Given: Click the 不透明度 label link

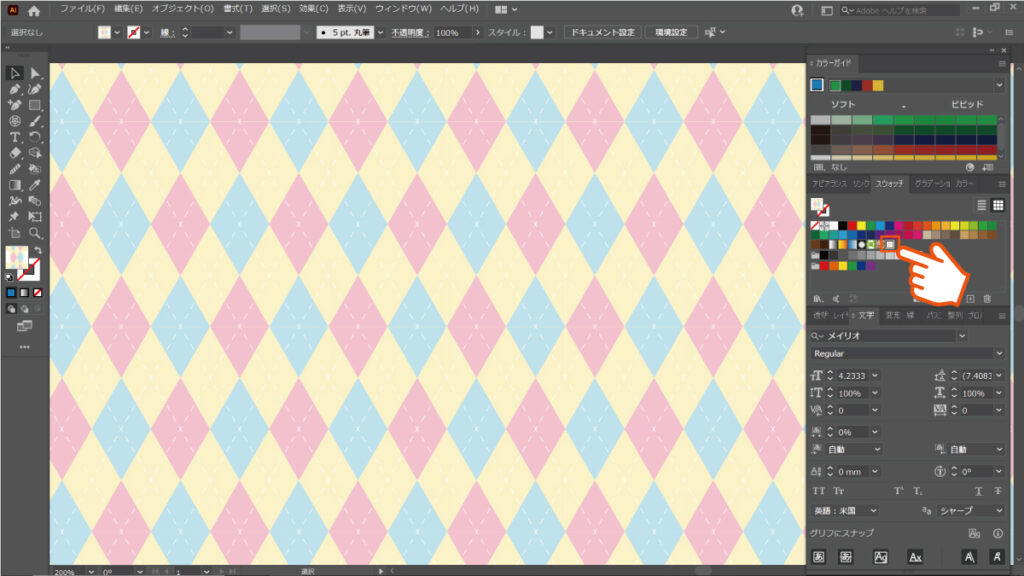Looking at the screenshot, I should tap(410, 32).
